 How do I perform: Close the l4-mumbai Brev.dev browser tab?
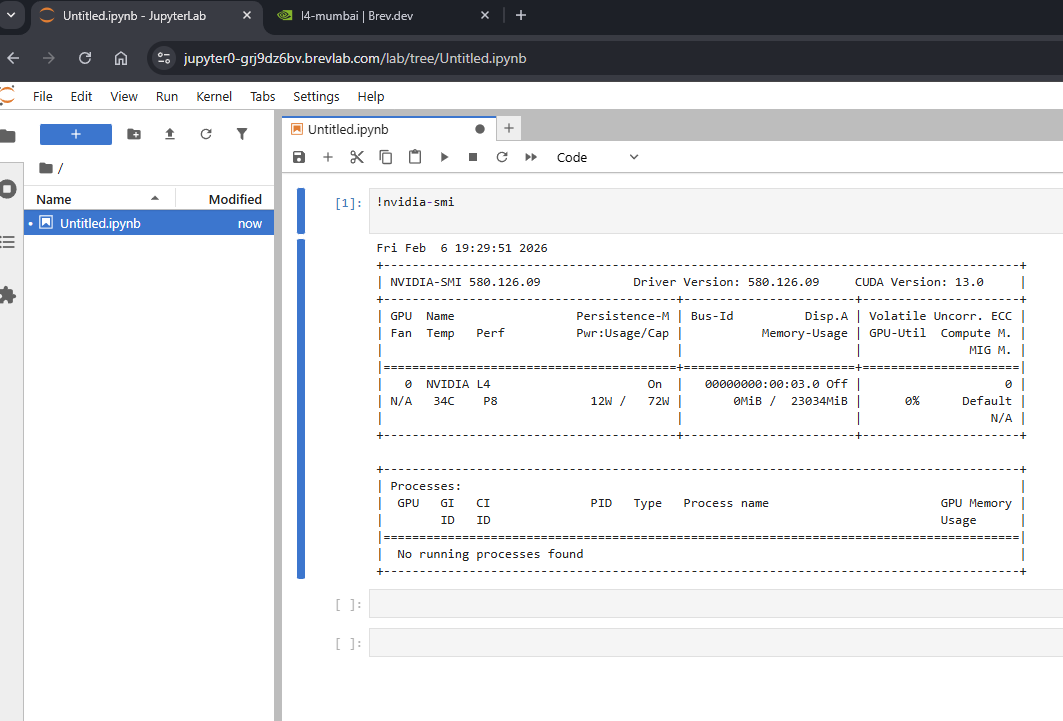(485, 15)
